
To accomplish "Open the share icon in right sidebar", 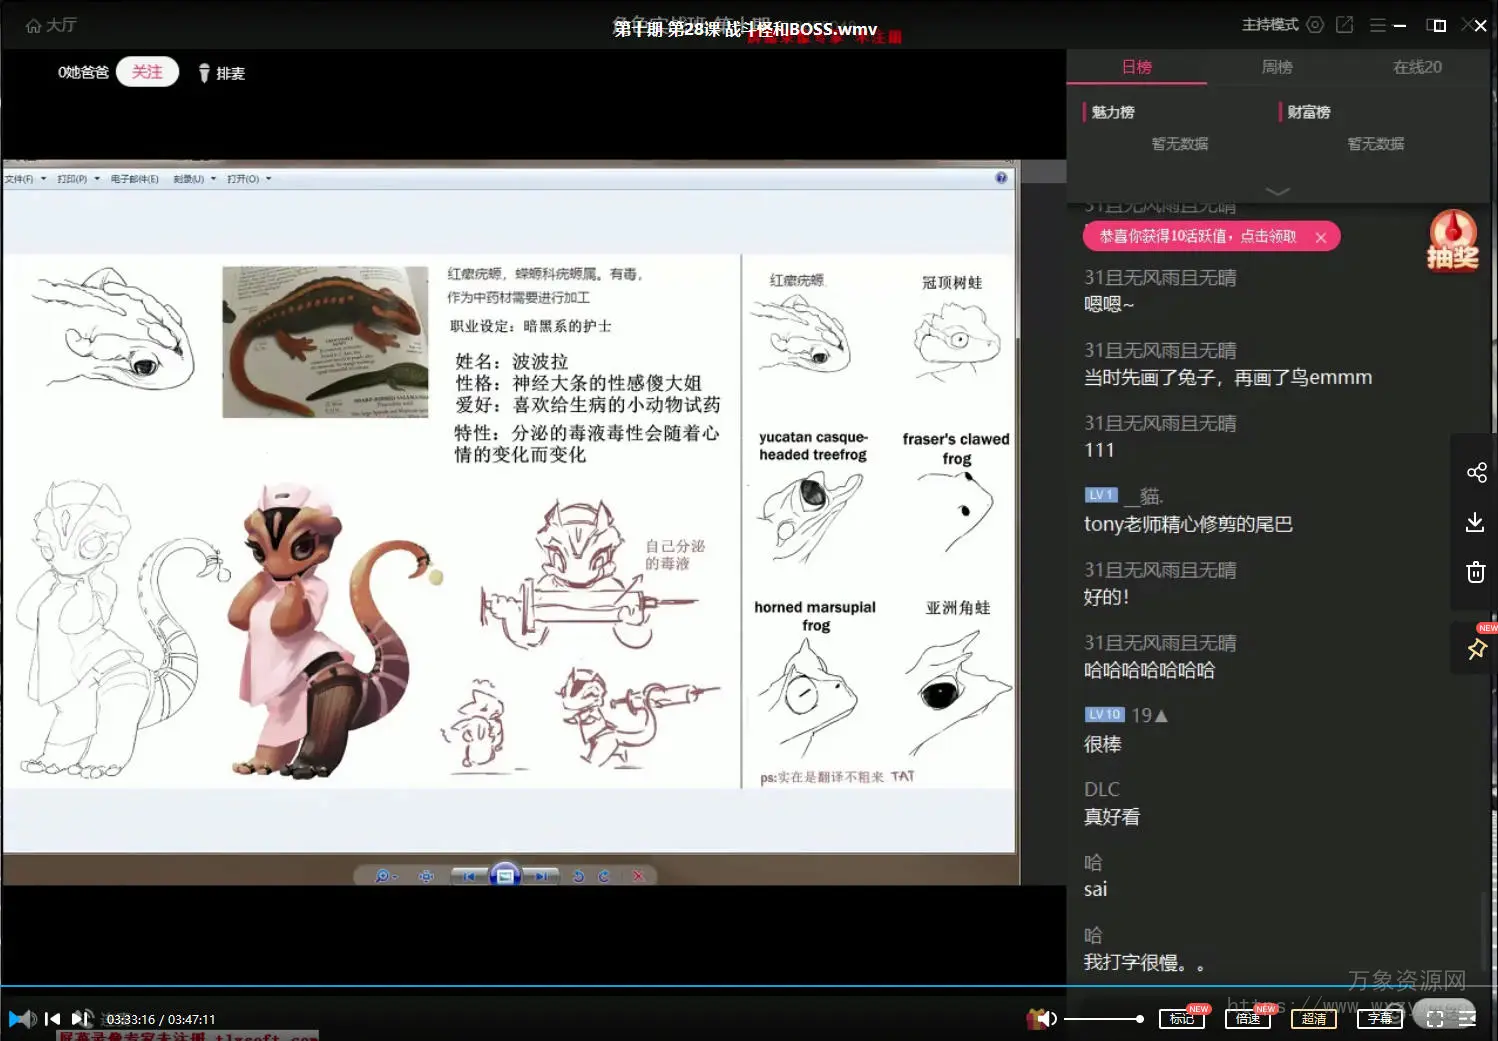I will tap(1476, 472).
